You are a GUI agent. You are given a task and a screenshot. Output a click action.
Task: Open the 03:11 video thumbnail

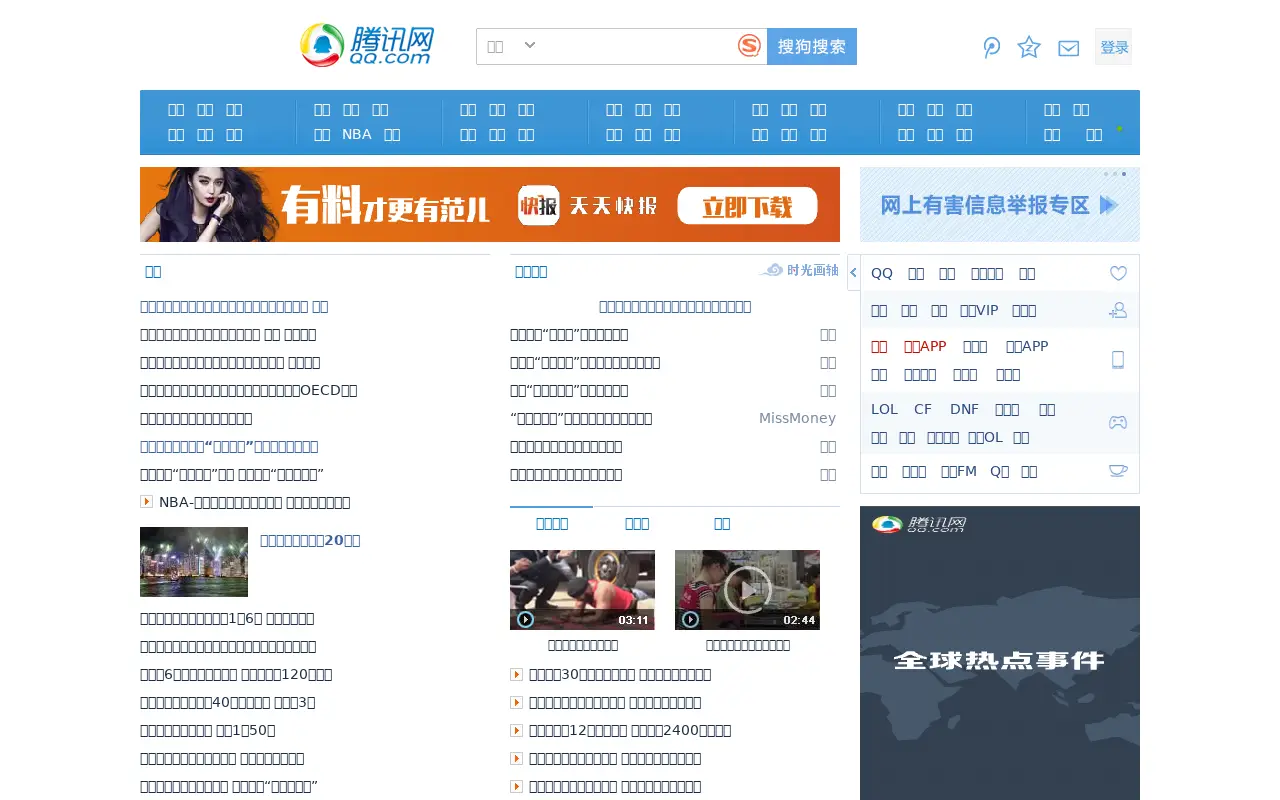[582, 590]
